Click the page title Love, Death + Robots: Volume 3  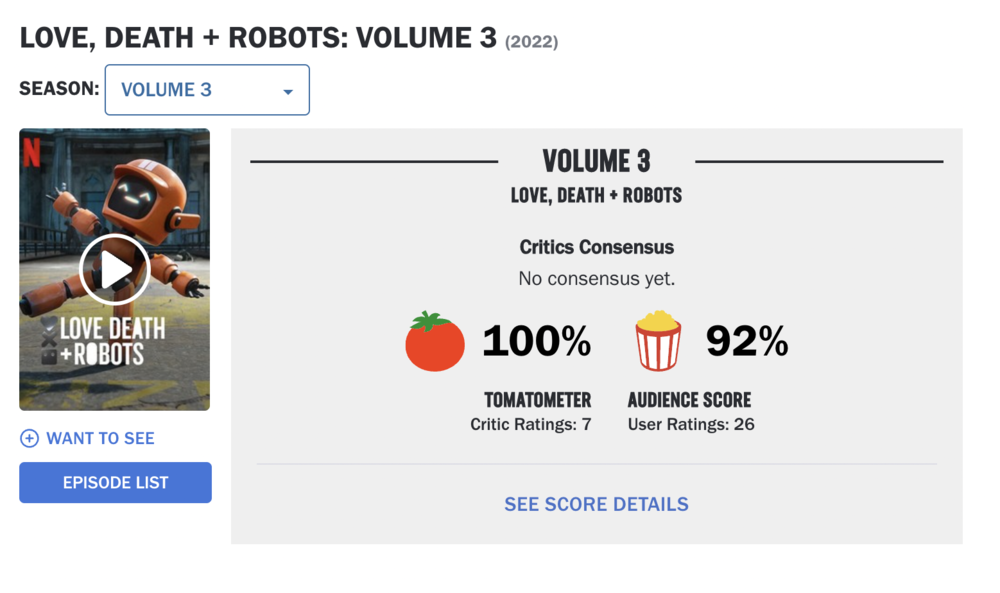(x=258, y=38)
